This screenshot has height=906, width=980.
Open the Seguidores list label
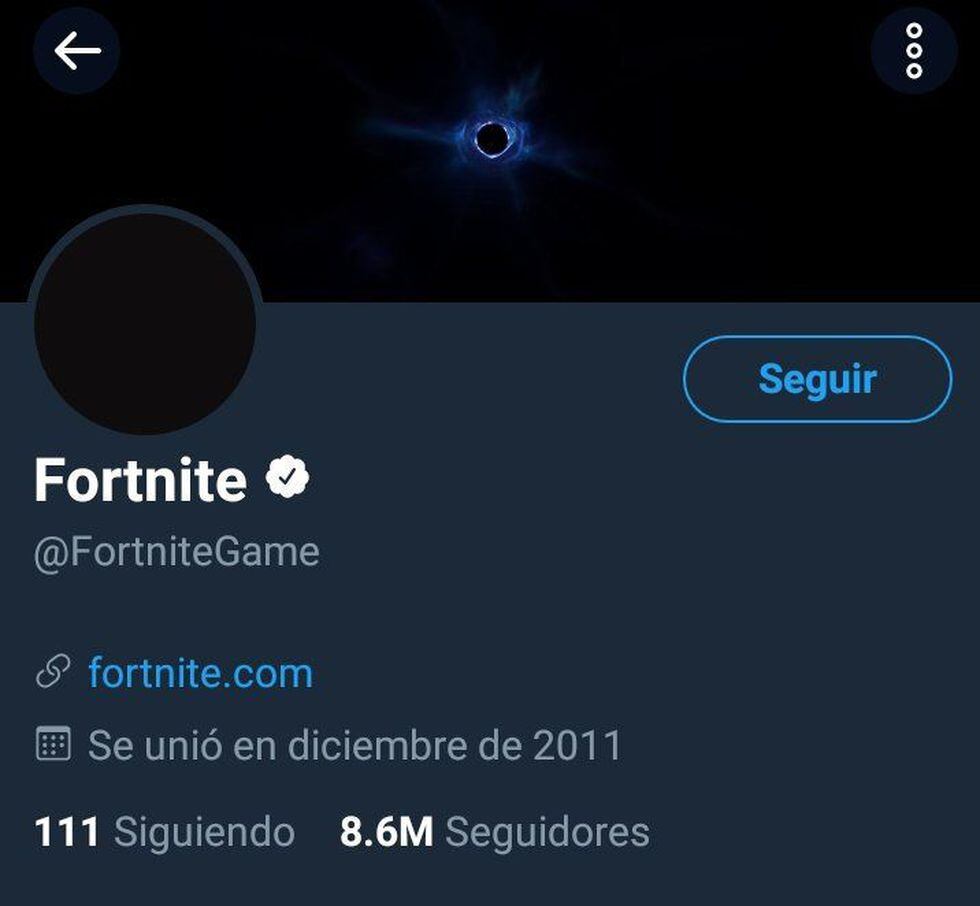coord(547,832)
